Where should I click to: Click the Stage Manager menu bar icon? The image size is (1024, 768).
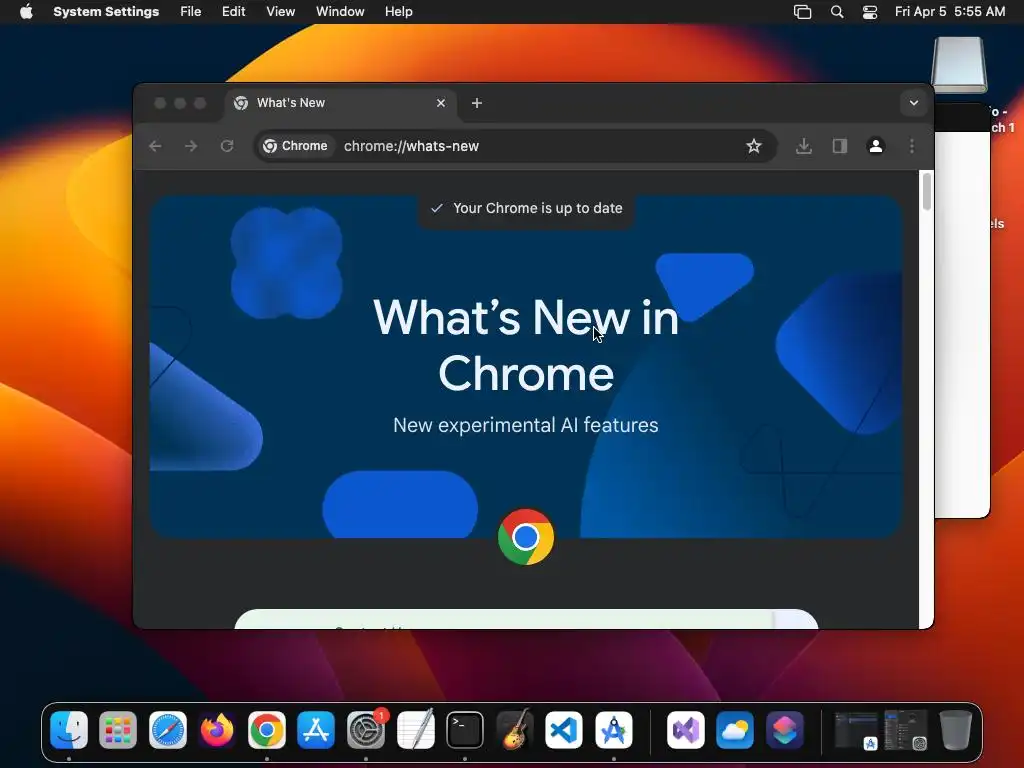pyautogui.click(x=802, y=12)
